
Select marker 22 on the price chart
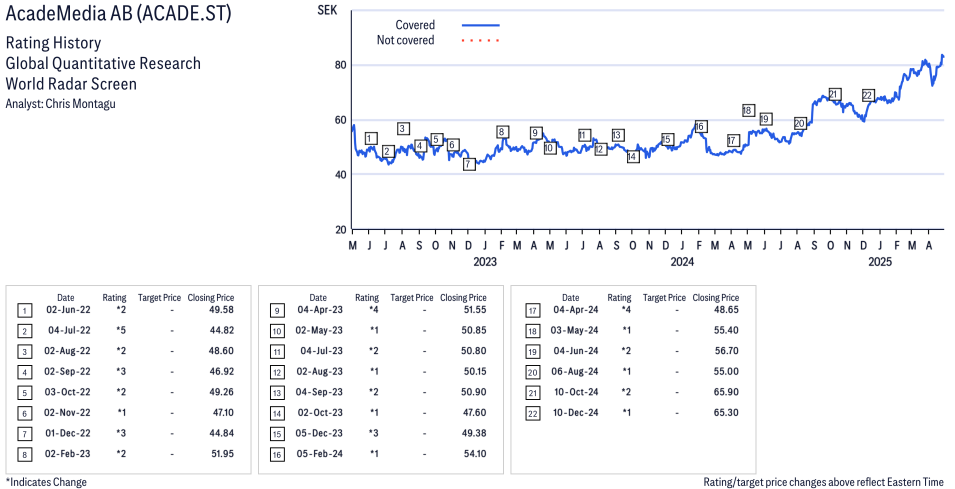[868, 95]
